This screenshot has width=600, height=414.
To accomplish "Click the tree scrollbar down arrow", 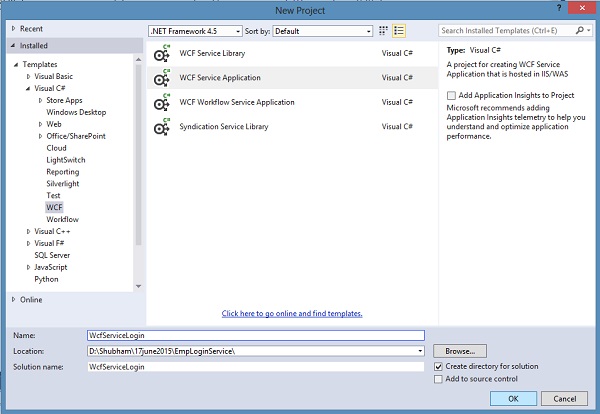I will point(139,286).
